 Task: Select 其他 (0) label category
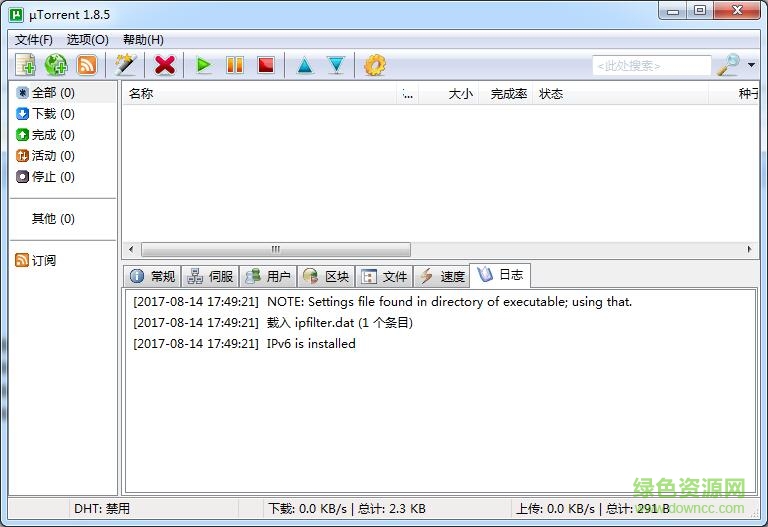53,218
